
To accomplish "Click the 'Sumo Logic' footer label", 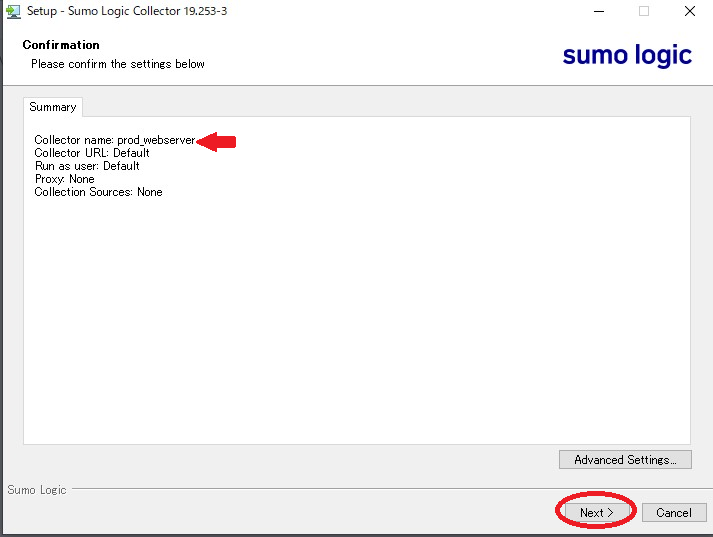I will tap(37, 490).
